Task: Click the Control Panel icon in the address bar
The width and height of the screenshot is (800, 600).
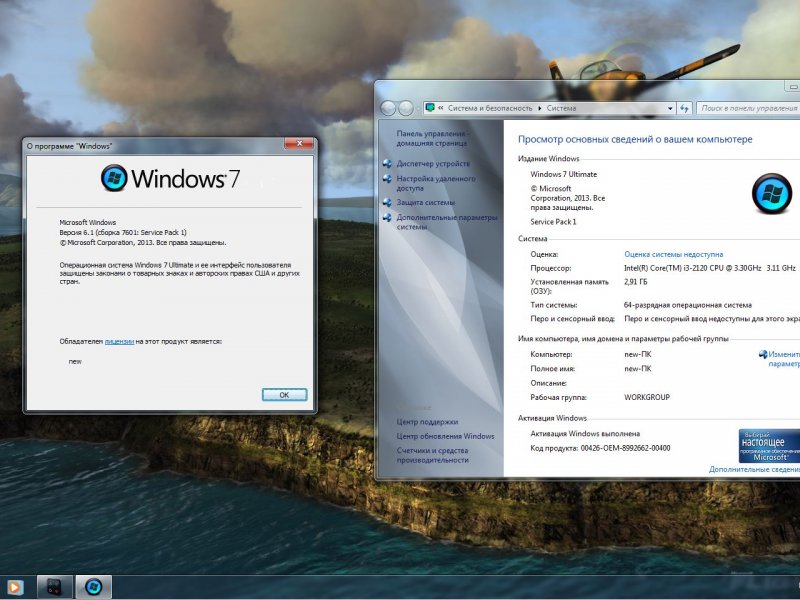Action: [430, 108]
